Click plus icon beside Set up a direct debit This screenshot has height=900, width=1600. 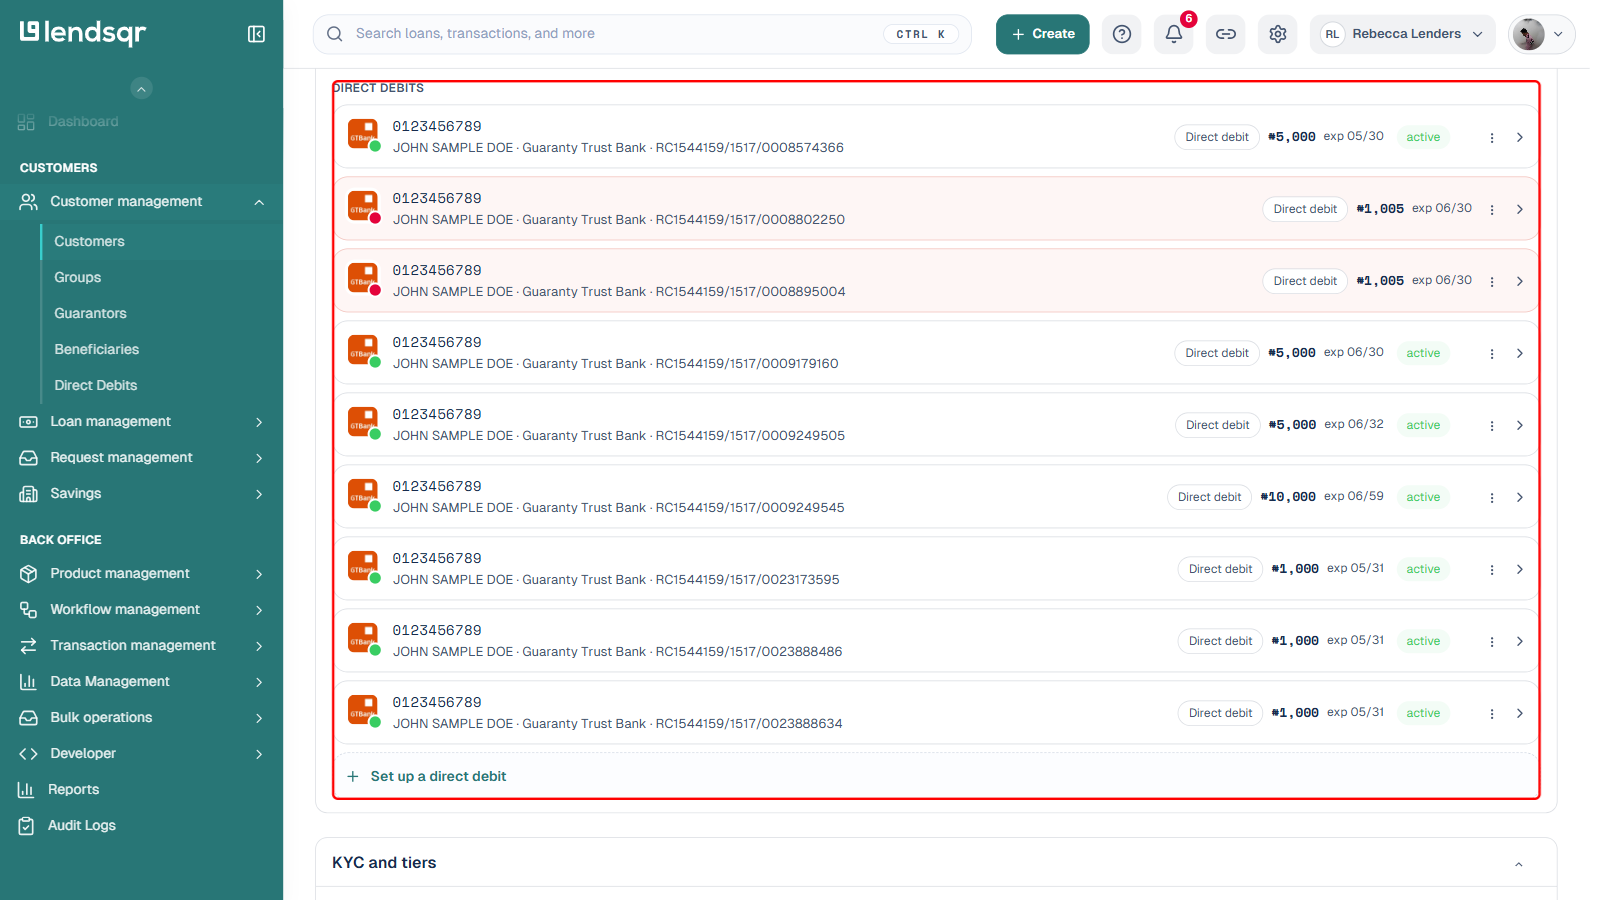click(353, 776)
